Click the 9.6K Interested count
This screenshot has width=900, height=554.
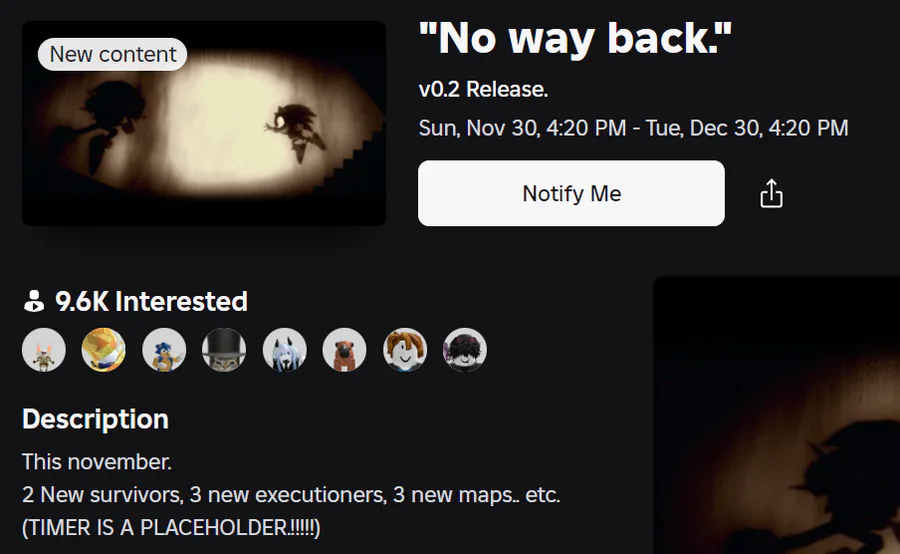pos(152,301)
